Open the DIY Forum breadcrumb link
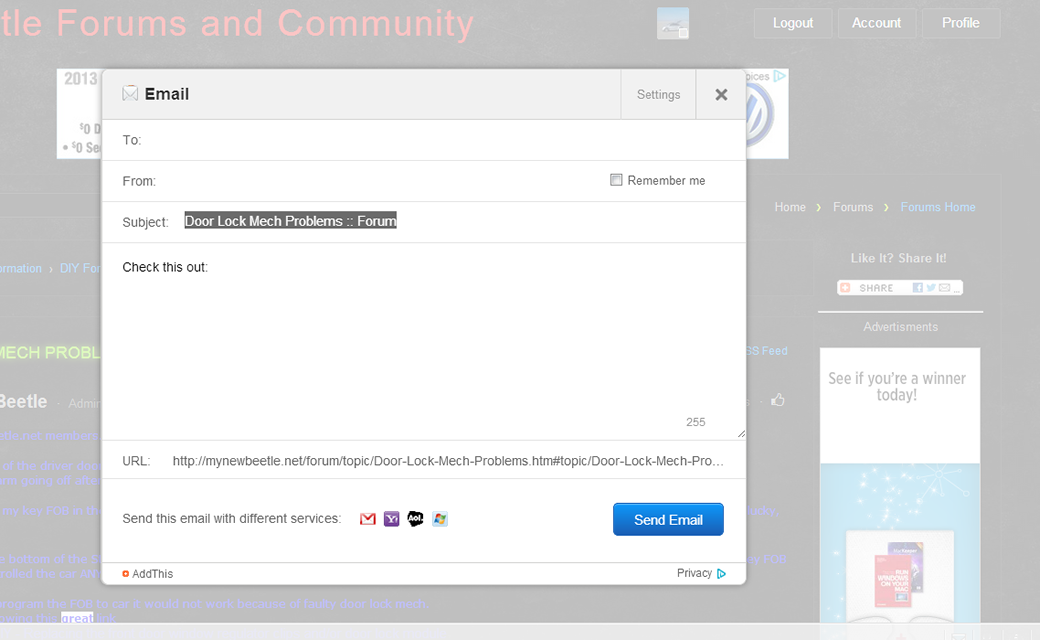The image size is (1040, 640). point(80,269)
